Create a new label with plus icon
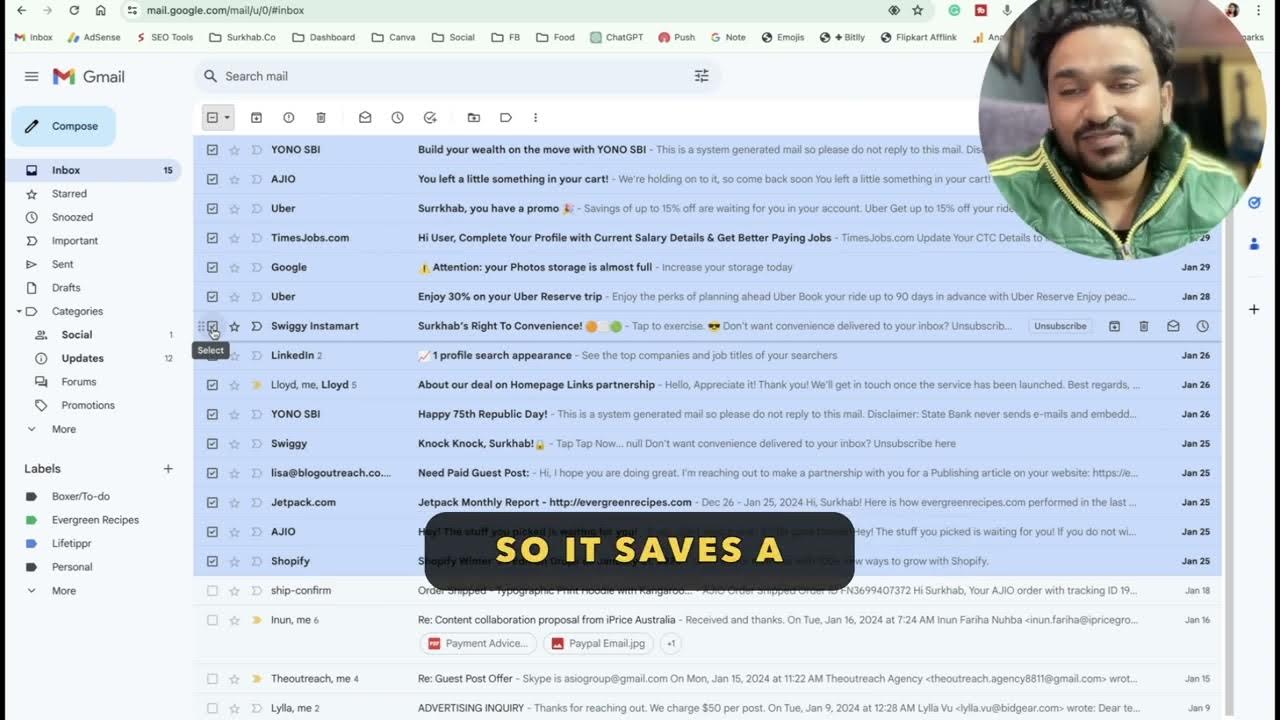 point(168,469)
